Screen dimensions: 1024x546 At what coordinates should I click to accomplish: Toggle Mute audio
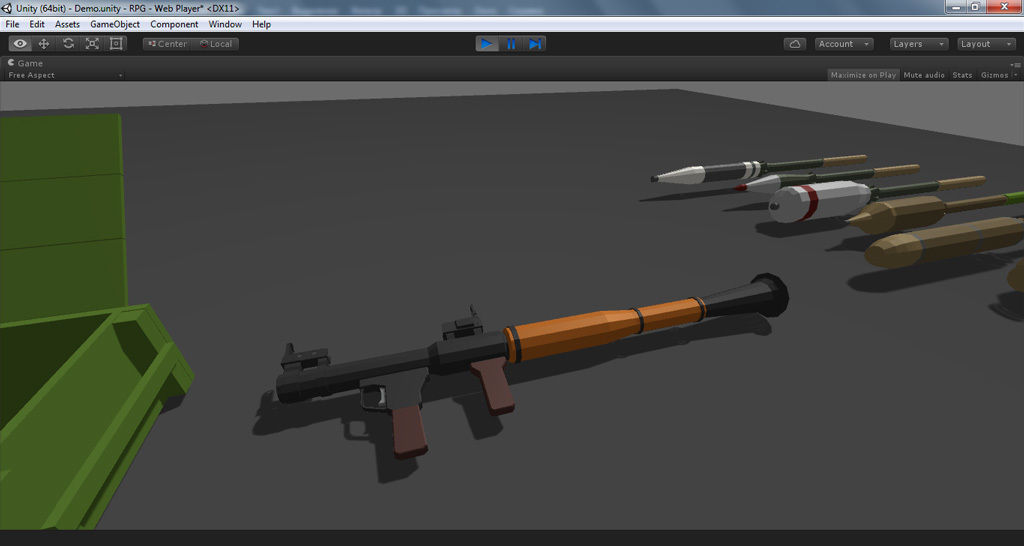pos(924,75)
